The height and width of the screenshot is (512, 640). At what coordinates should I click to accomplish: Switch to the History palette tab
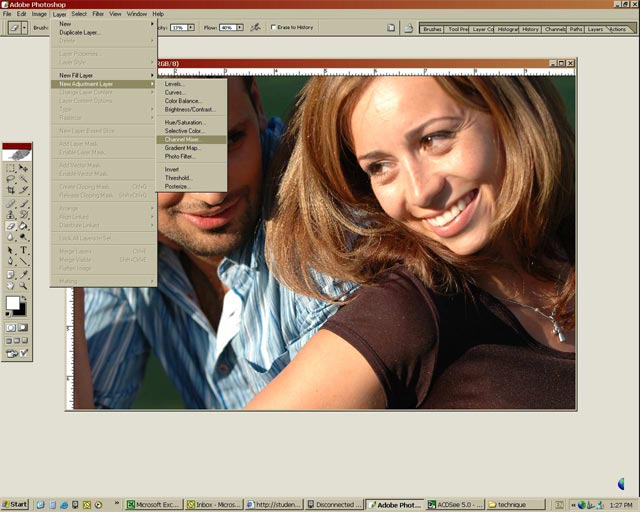[530, 29]
